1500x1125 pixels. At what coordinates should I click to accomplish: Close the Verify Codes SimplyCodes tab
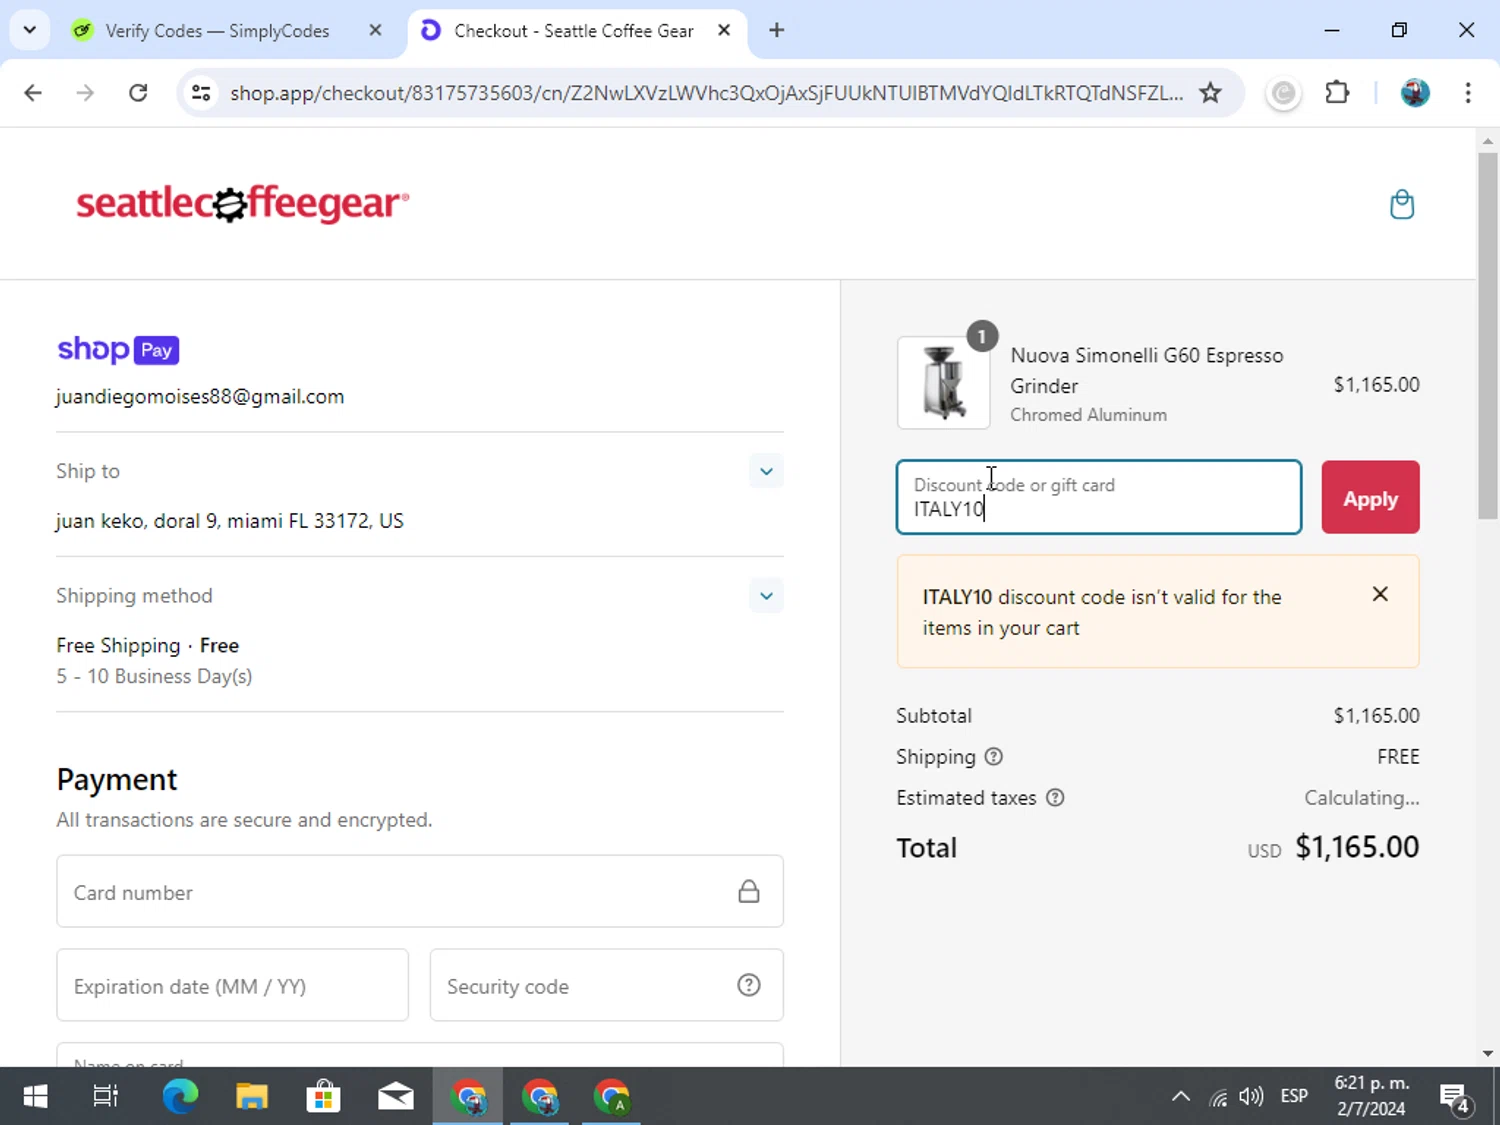[x=375, y=30]
